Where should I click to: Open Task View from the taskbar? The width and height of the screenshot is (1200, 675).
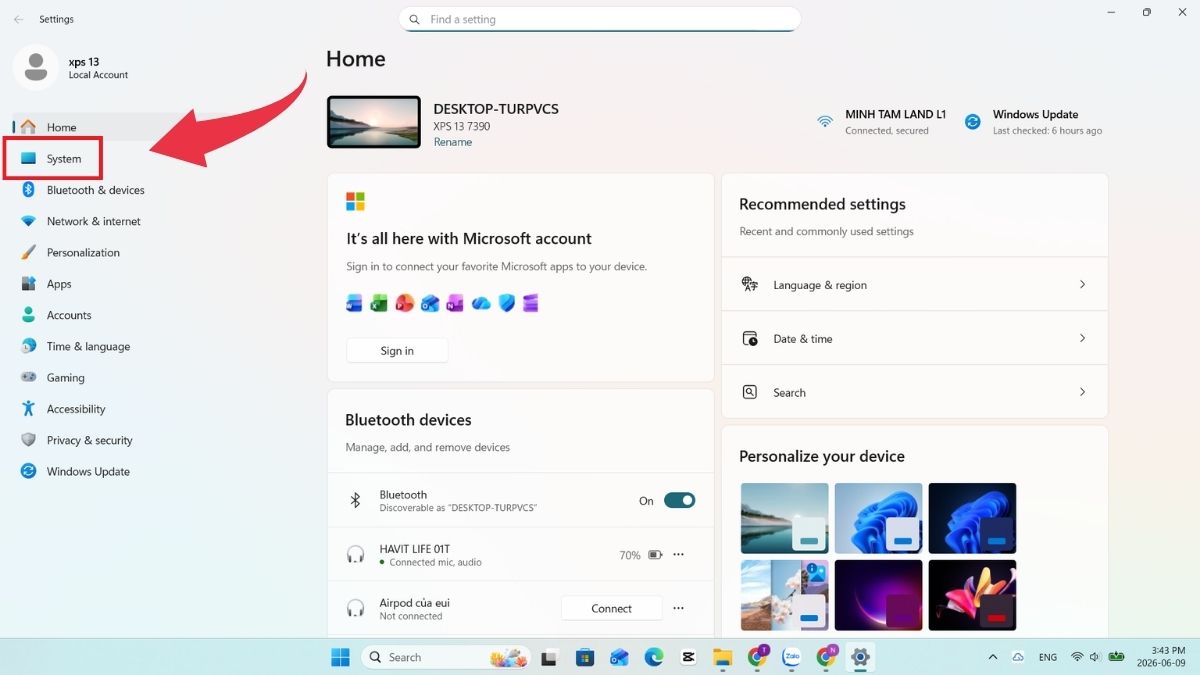[x=549, y=657]
